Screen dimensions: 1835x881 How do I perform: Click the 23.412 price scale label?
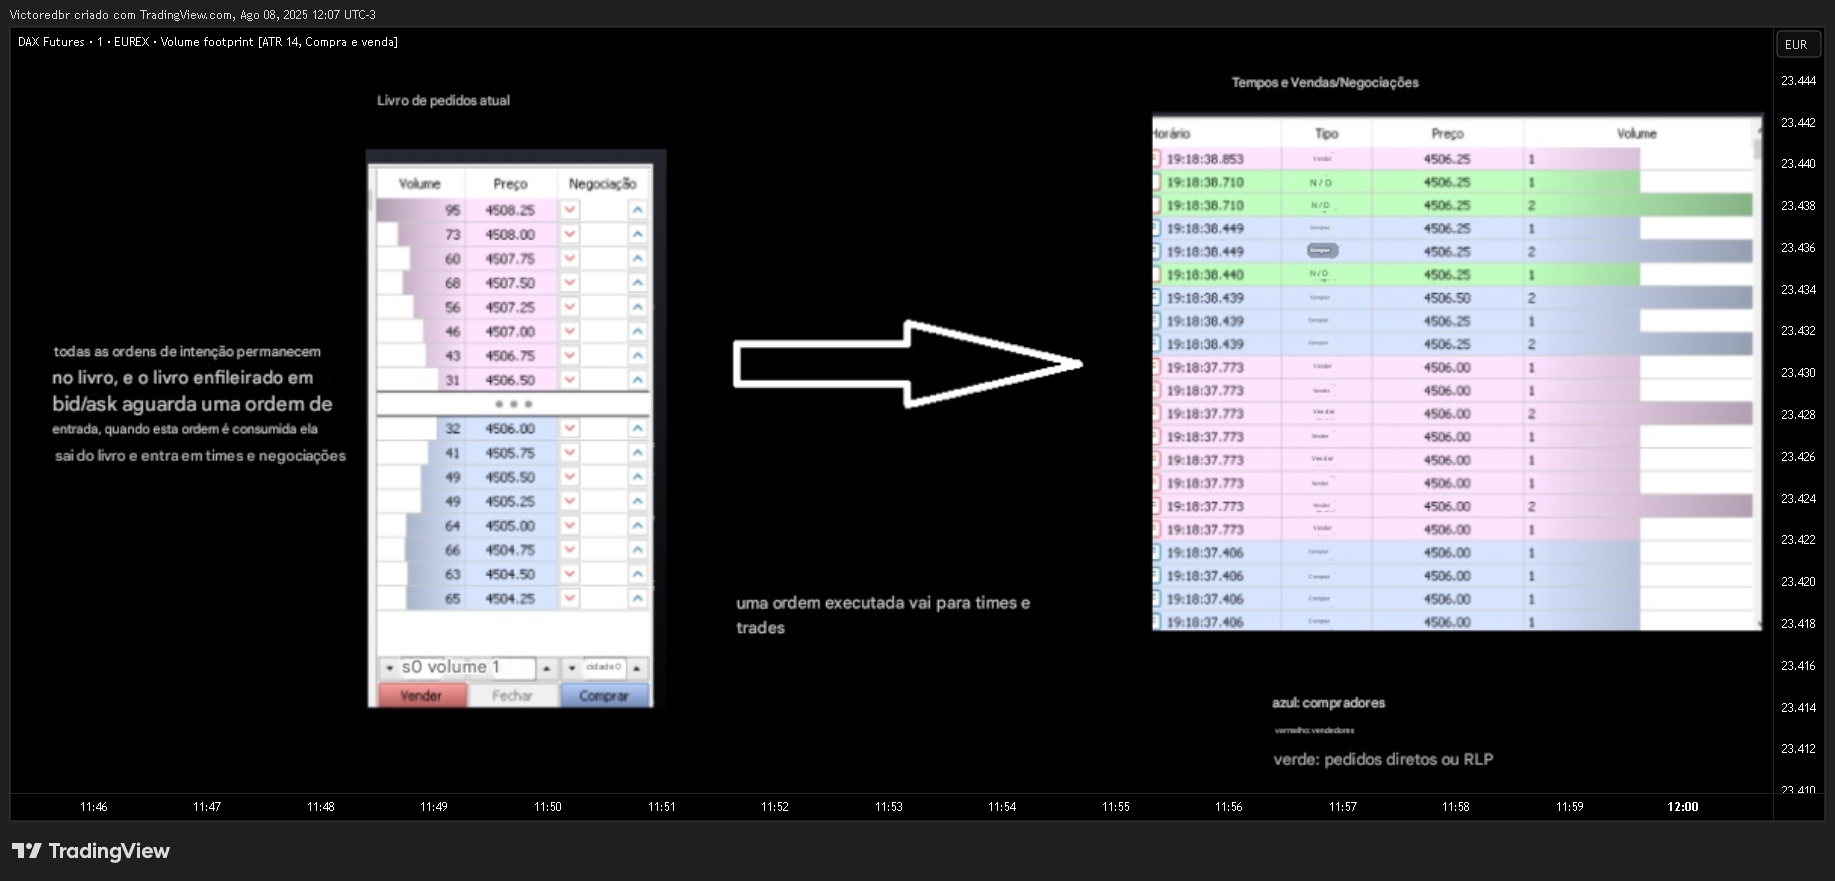[x=1798, y=749]
